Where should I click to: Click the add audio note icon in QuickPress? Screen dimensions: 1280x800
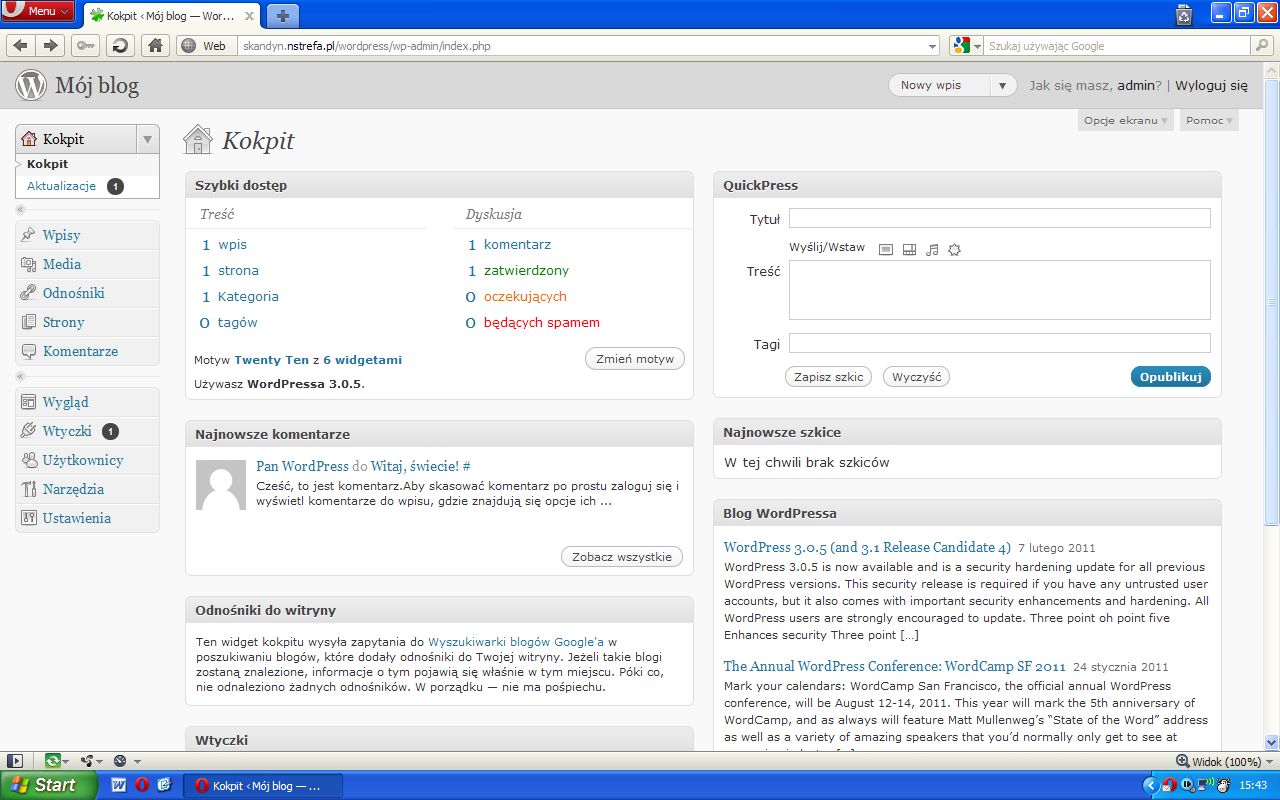[932, 250]
